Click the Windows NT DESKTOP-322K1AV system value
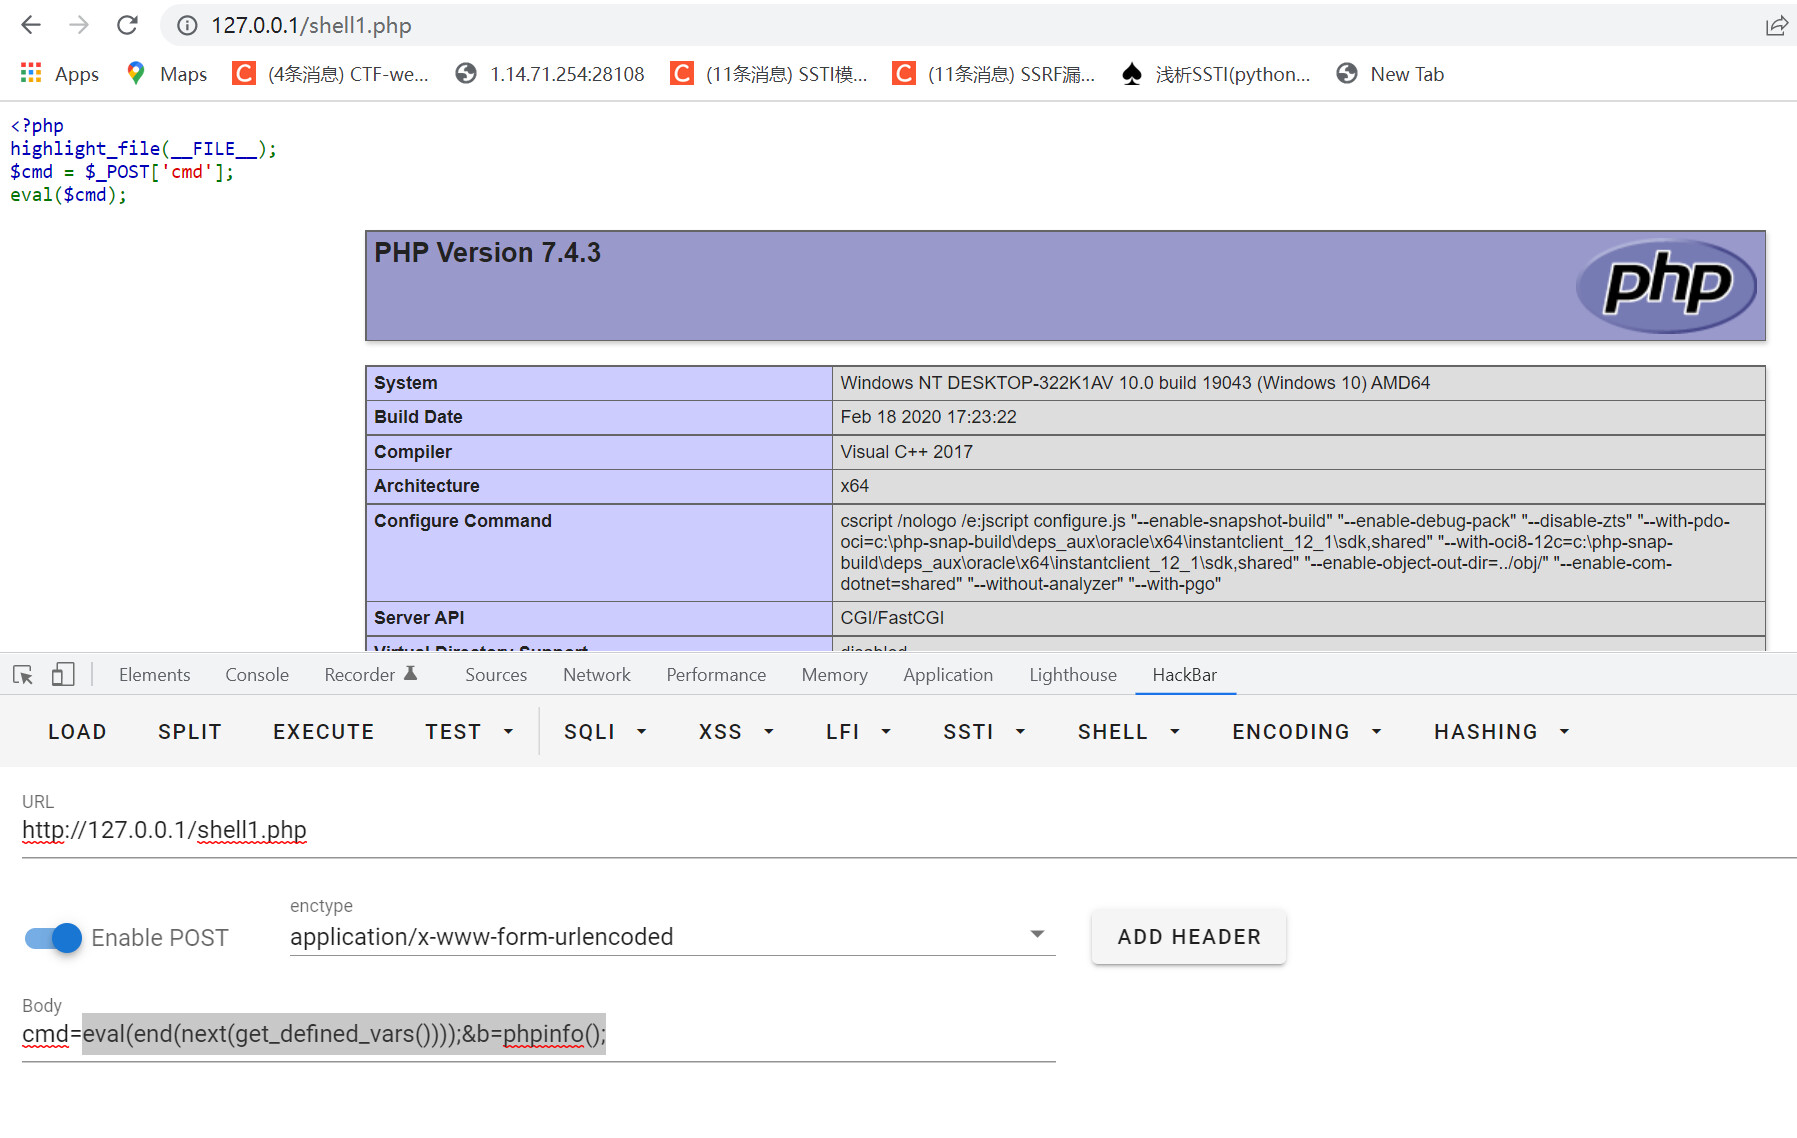The height and width of the screenshot is (1138, 1797). 1135,383
